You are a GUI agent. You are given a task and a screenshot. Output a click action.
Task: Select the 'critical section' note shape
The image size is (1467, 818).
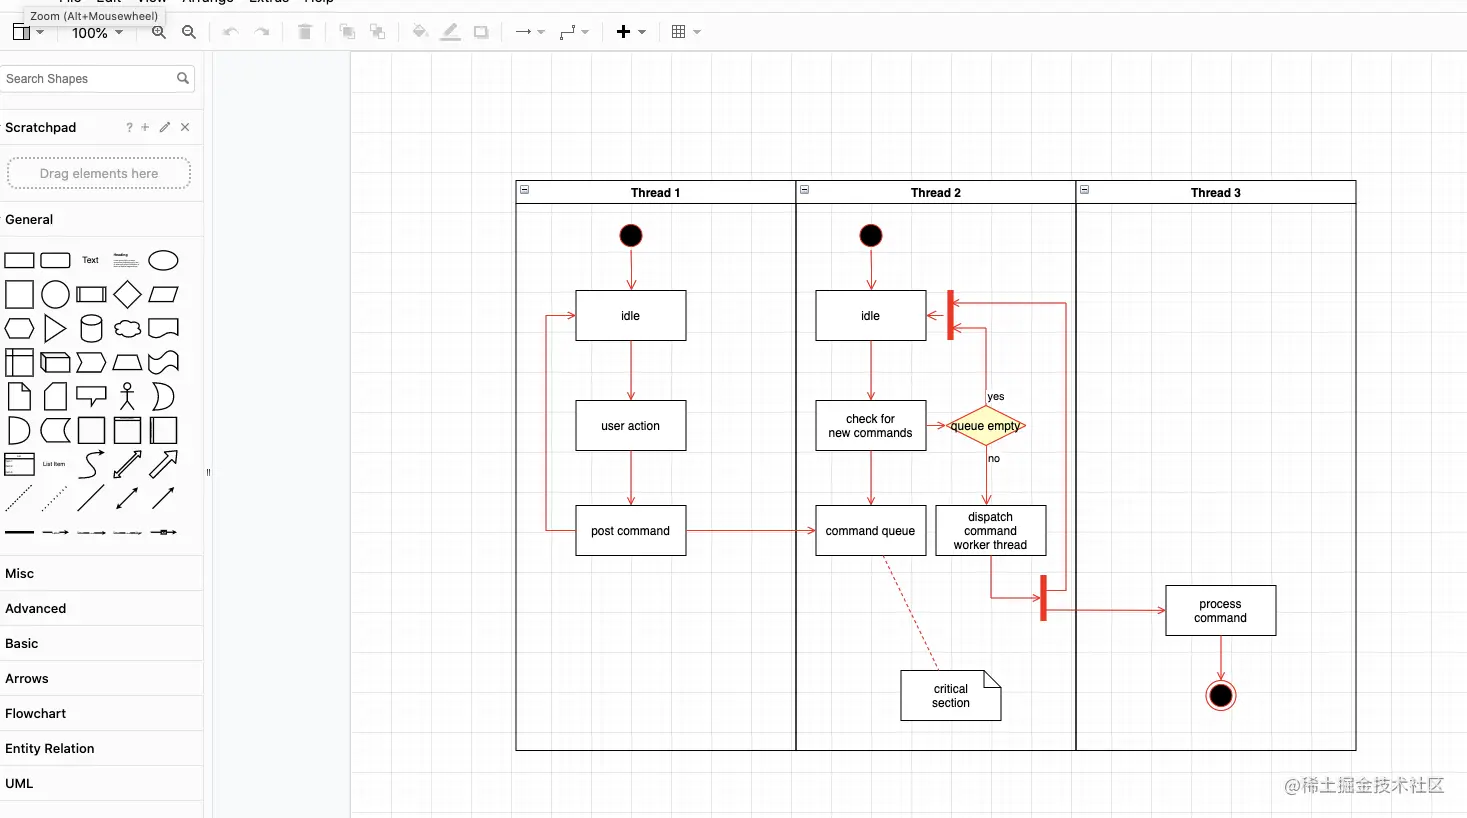click(951, 696)
